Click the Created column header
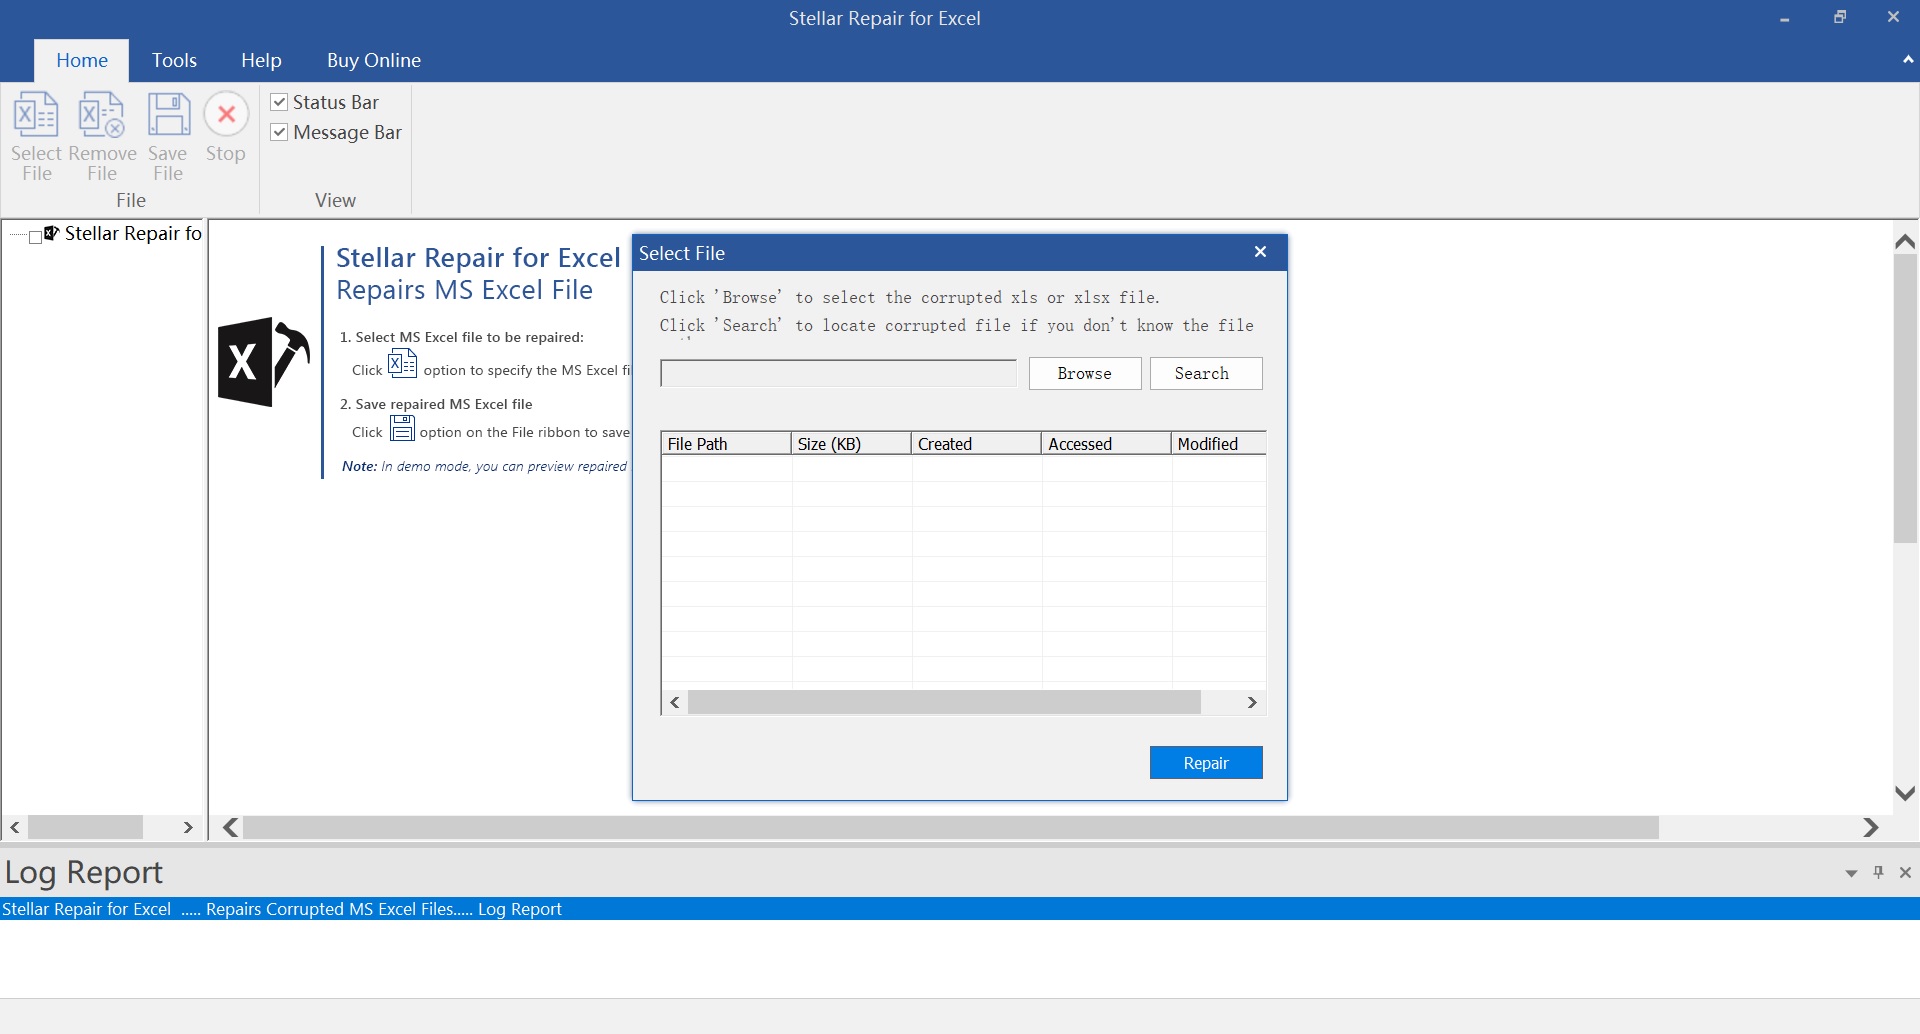Image resolution: width=1920 pixels, height=1034 pixels. click(976, 443)
